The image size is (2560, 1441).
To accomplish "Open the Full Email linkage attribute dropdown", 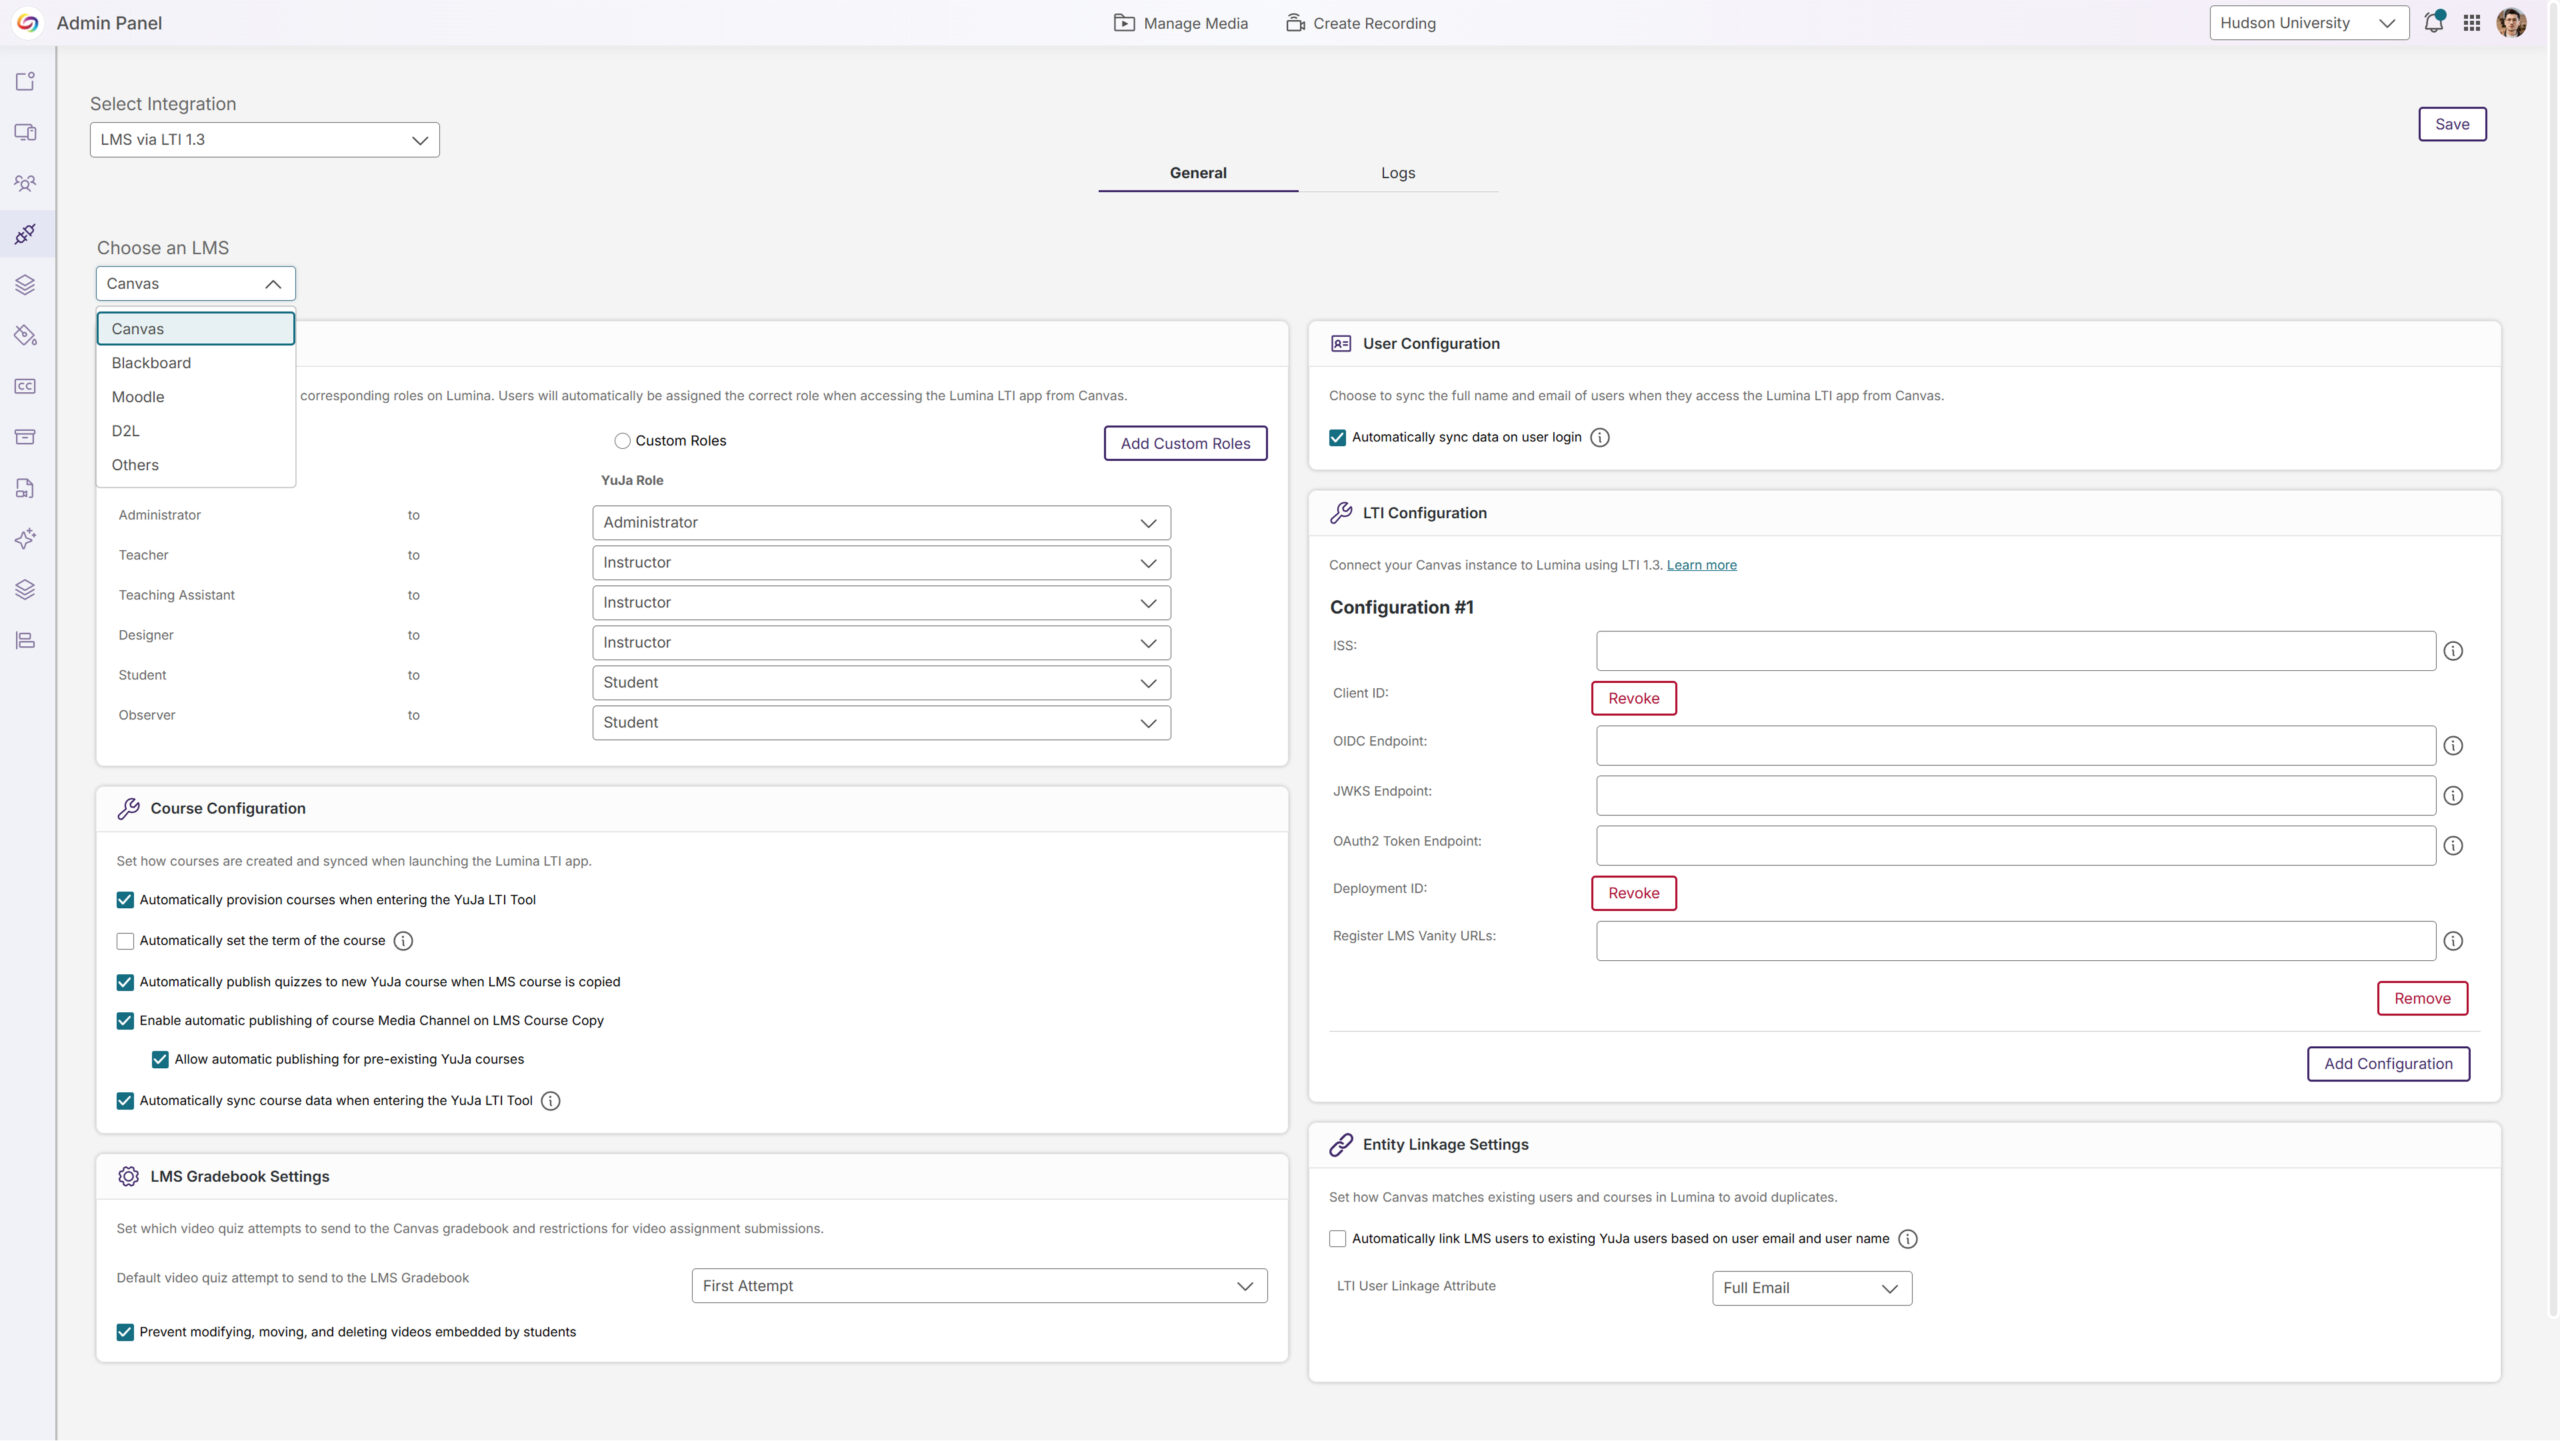I will click(1811, 1288).
